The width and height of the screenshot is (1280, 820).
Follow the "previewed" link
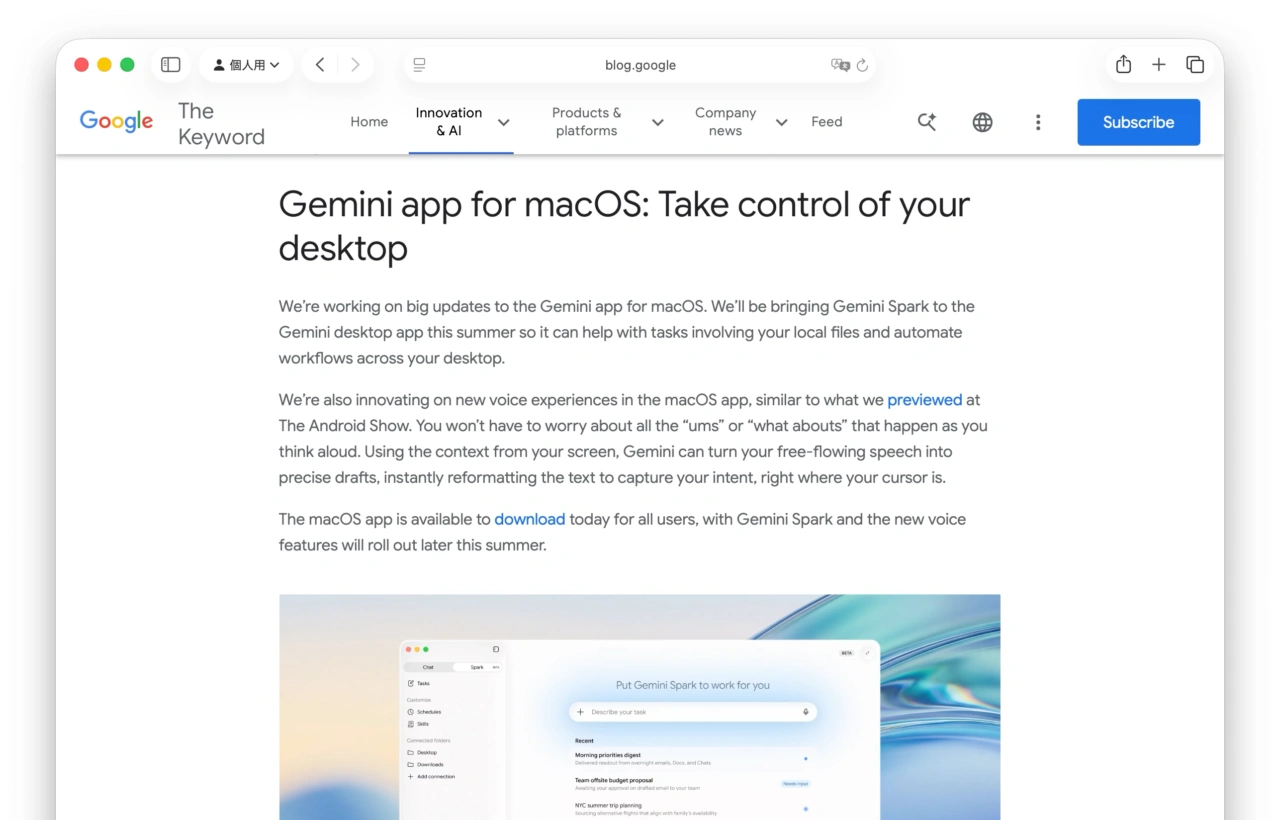[x=925, y=400]
